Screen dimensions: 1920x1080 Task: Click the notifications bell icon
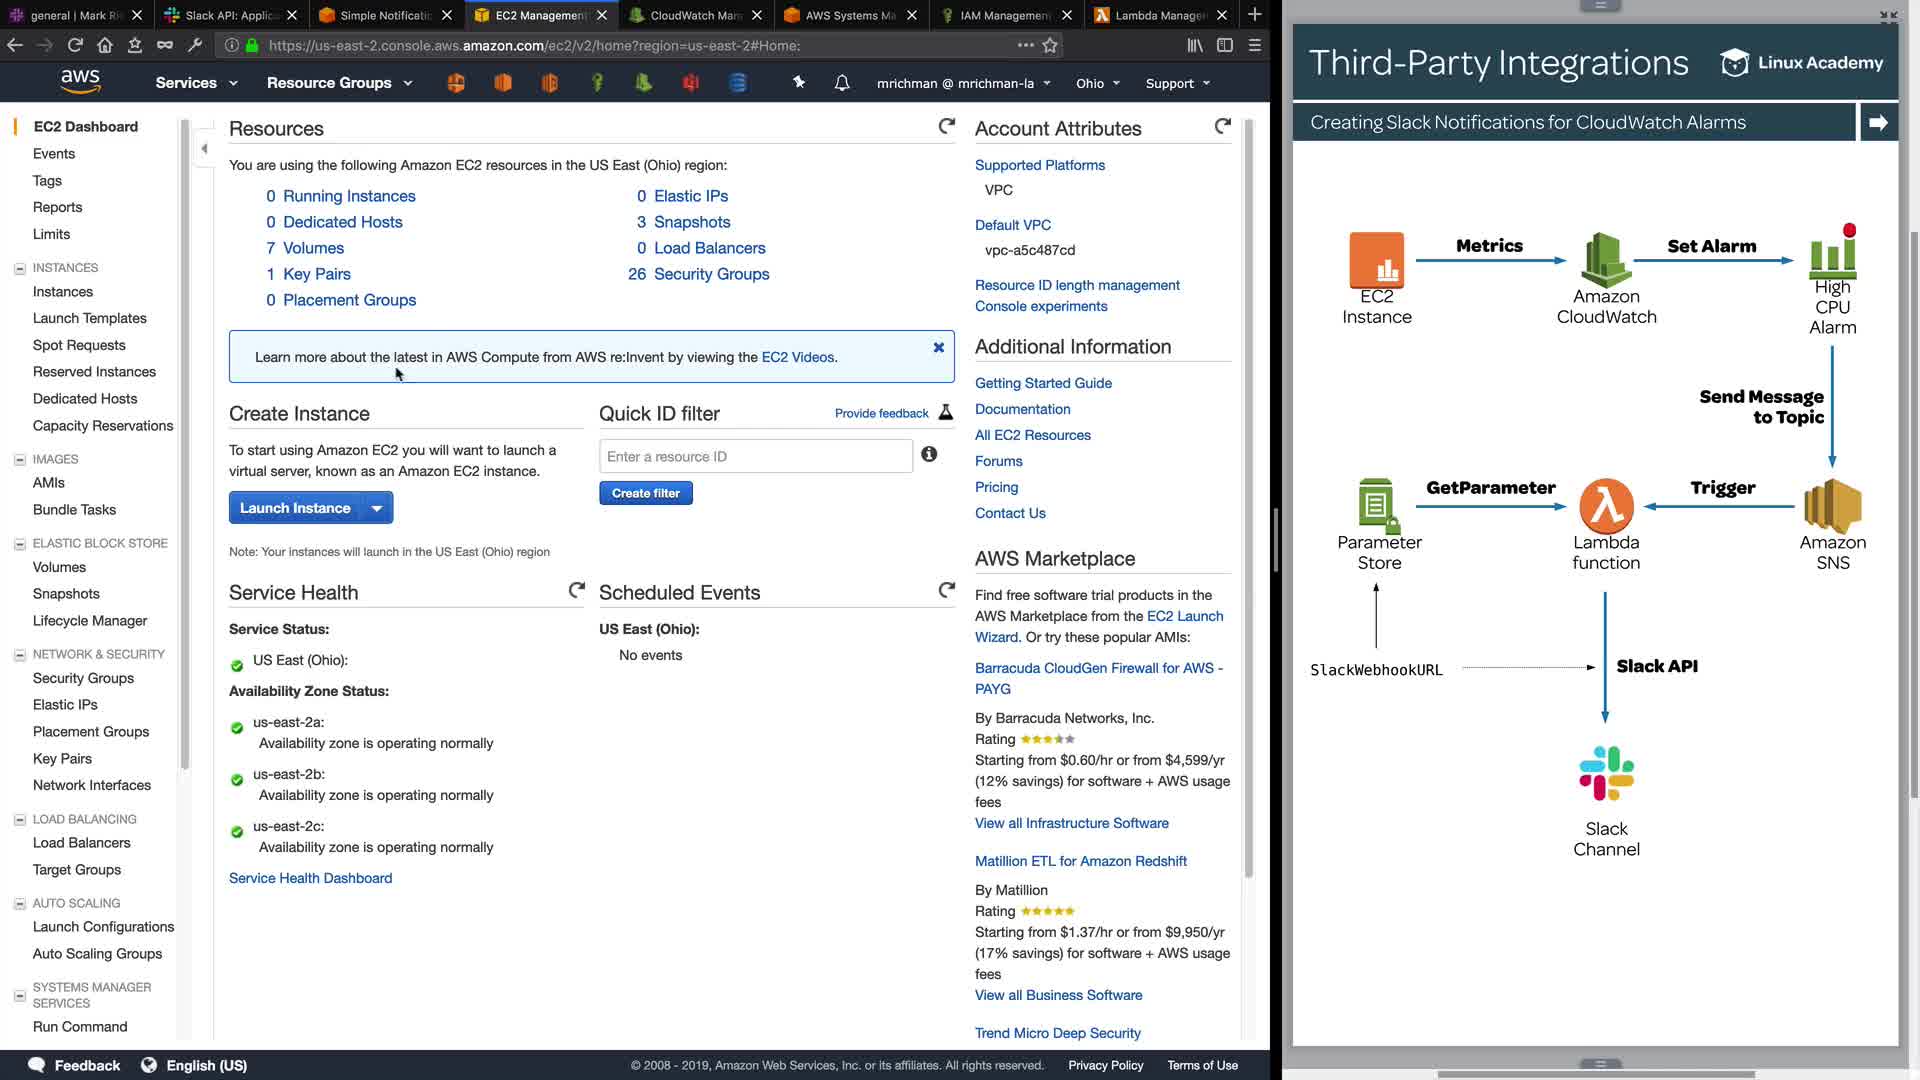click(842, 83)
